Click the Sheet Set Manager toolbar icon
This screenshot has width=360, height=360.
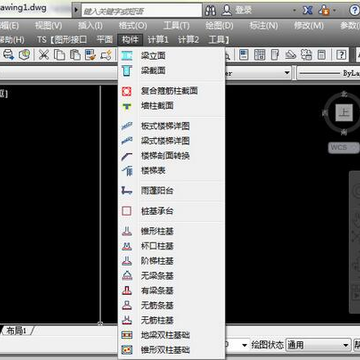pos(291,55)
